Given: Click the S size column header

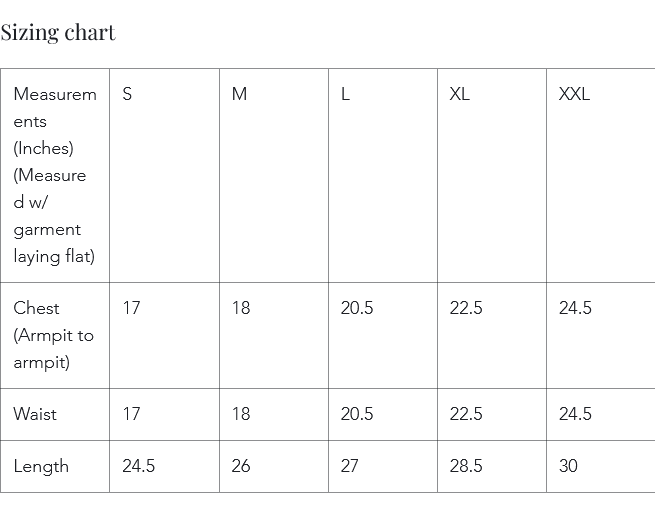Looking at the screenshot, I should pyautogui.click(x=127, y=94).
